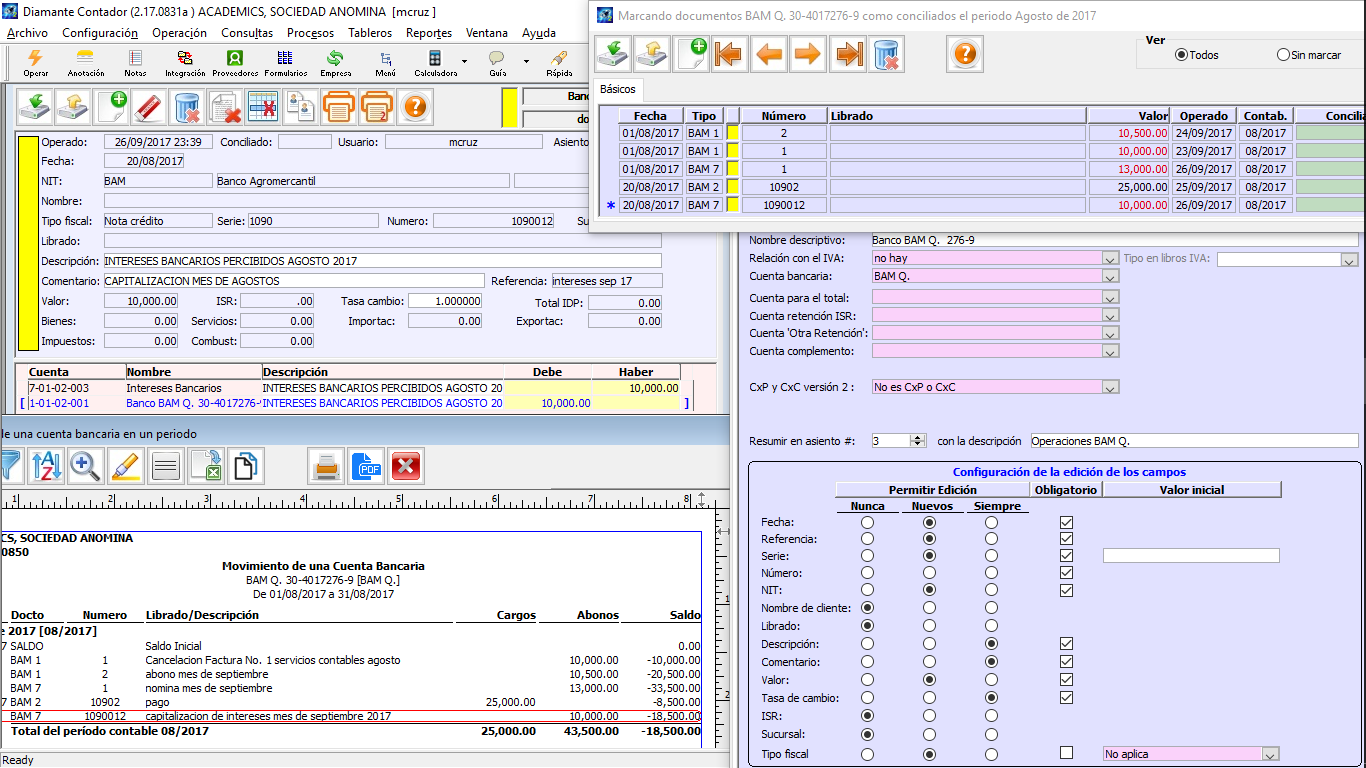The width and height of the screenshot is (1366, 768).
Task: Export report to Excel icon
Action: 206,467
